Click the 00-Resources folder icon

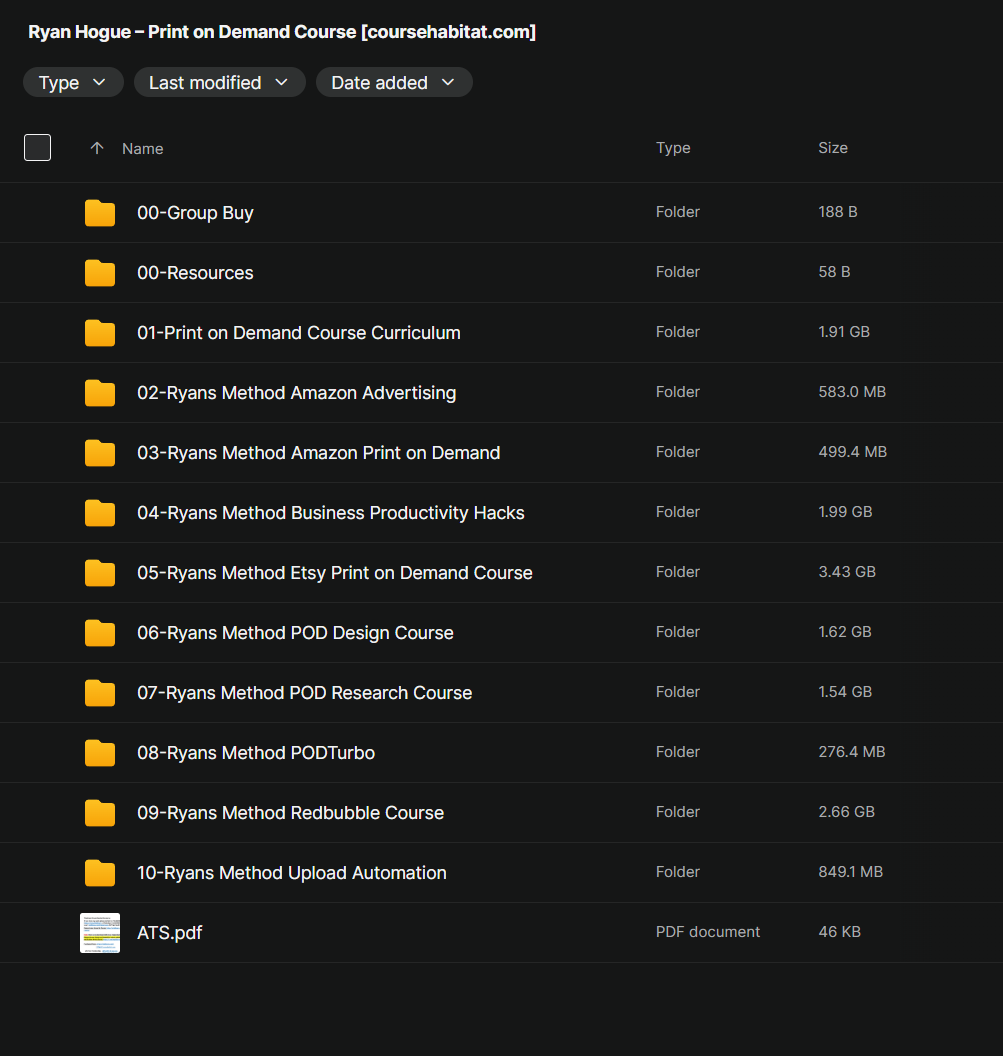point(100,273)
